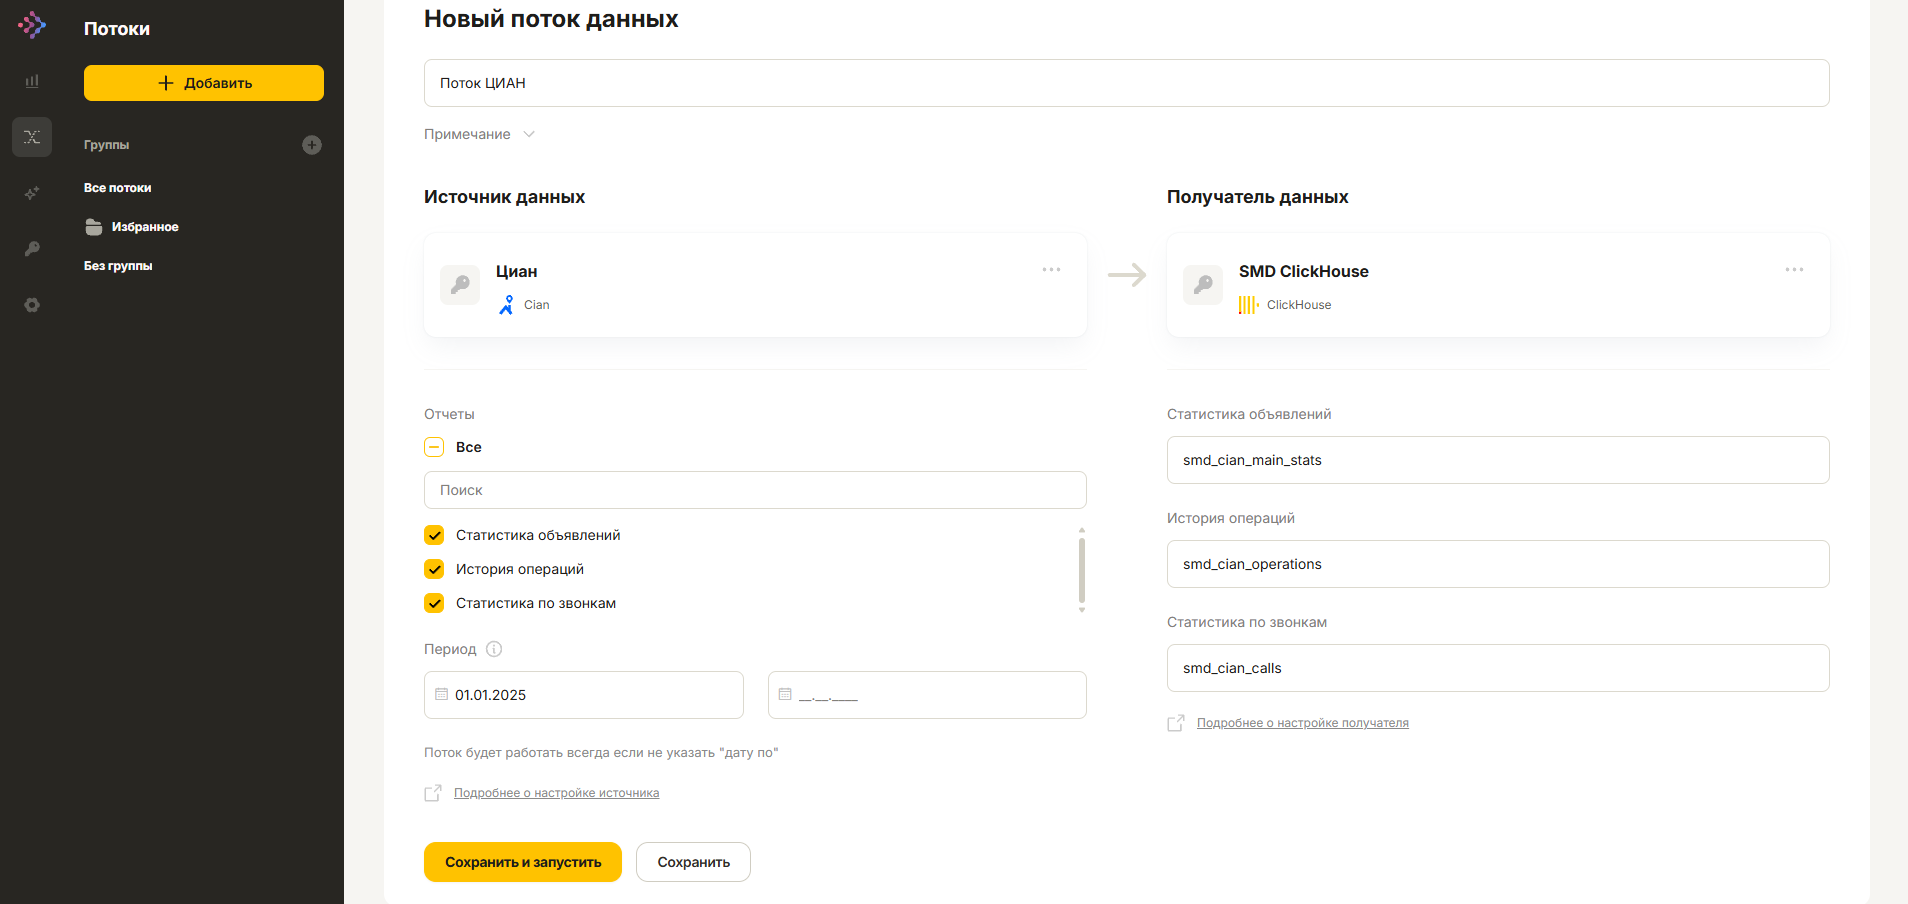Open the settings gear in the sidebar
This screenshot has height=904, width=1908.
(x=32, y=305)
